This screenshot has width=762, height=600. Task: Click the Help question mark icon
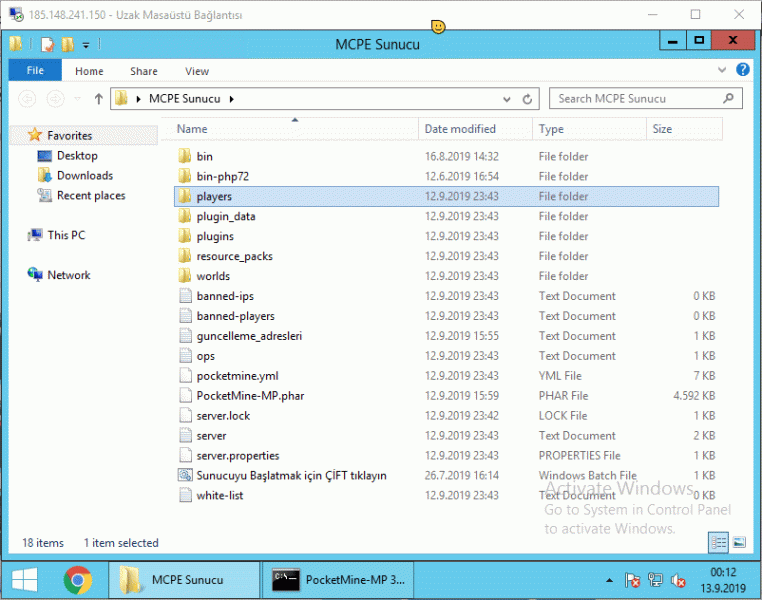click(743, 69)
